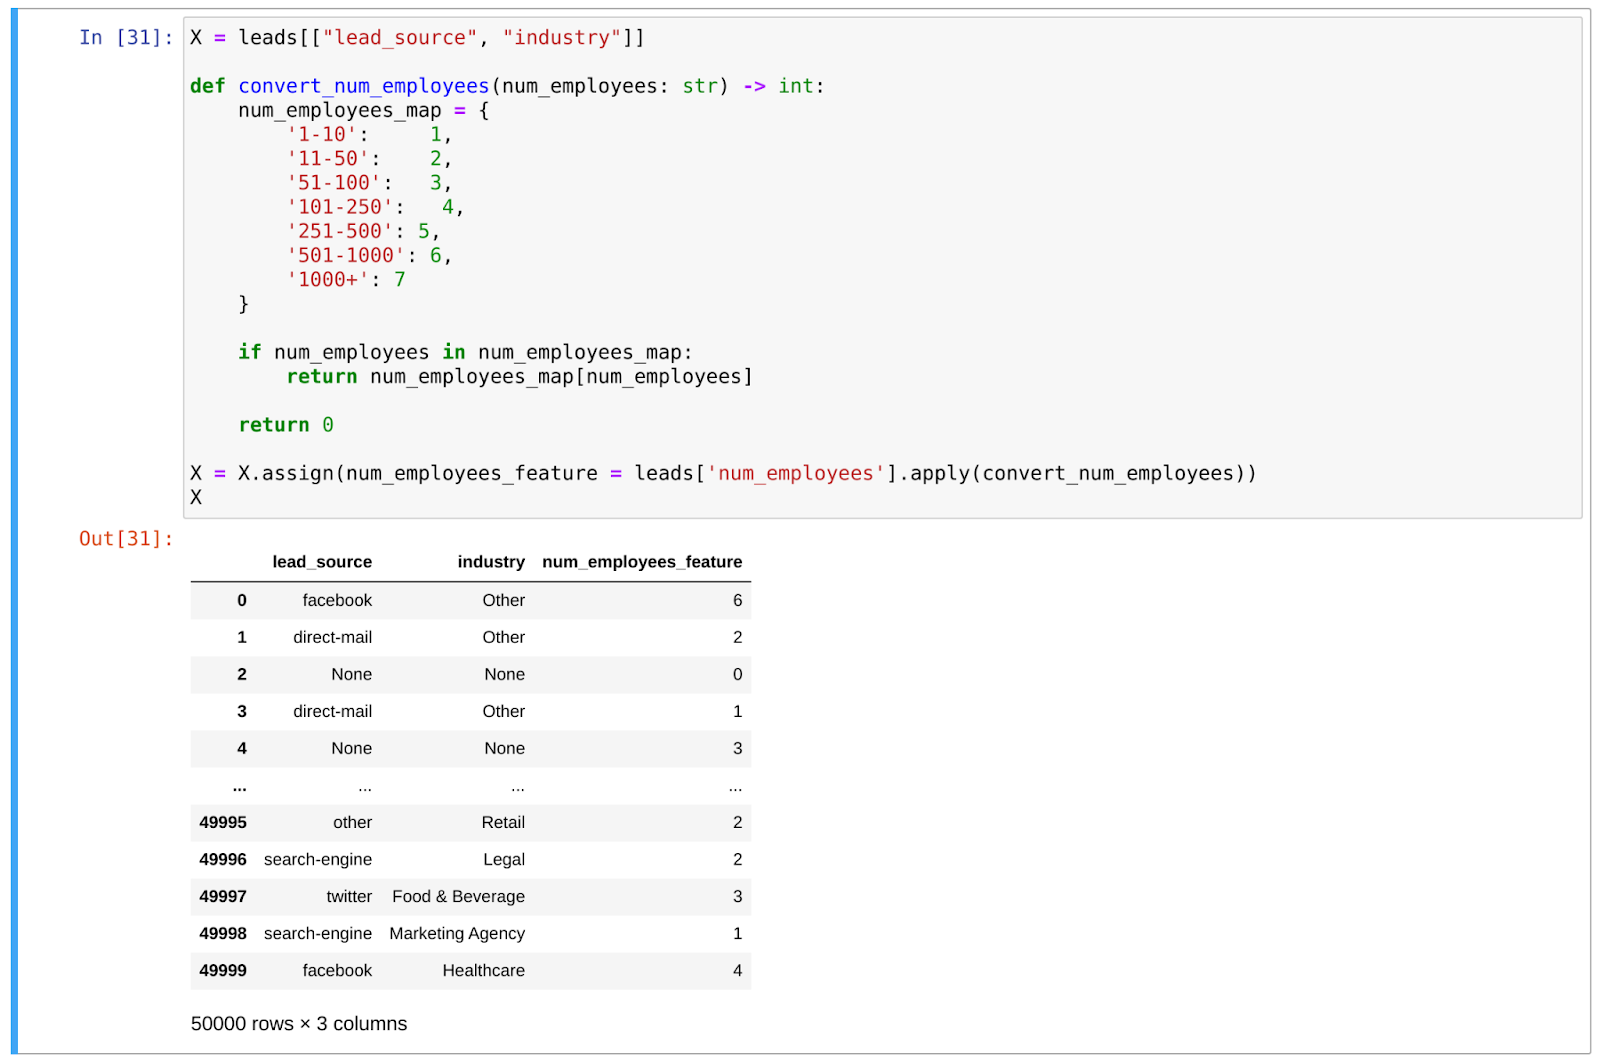The width and height of the screenshot is (1600, 1060).
Task: Click 'search-engine' in row 49996
Action: 318,859
